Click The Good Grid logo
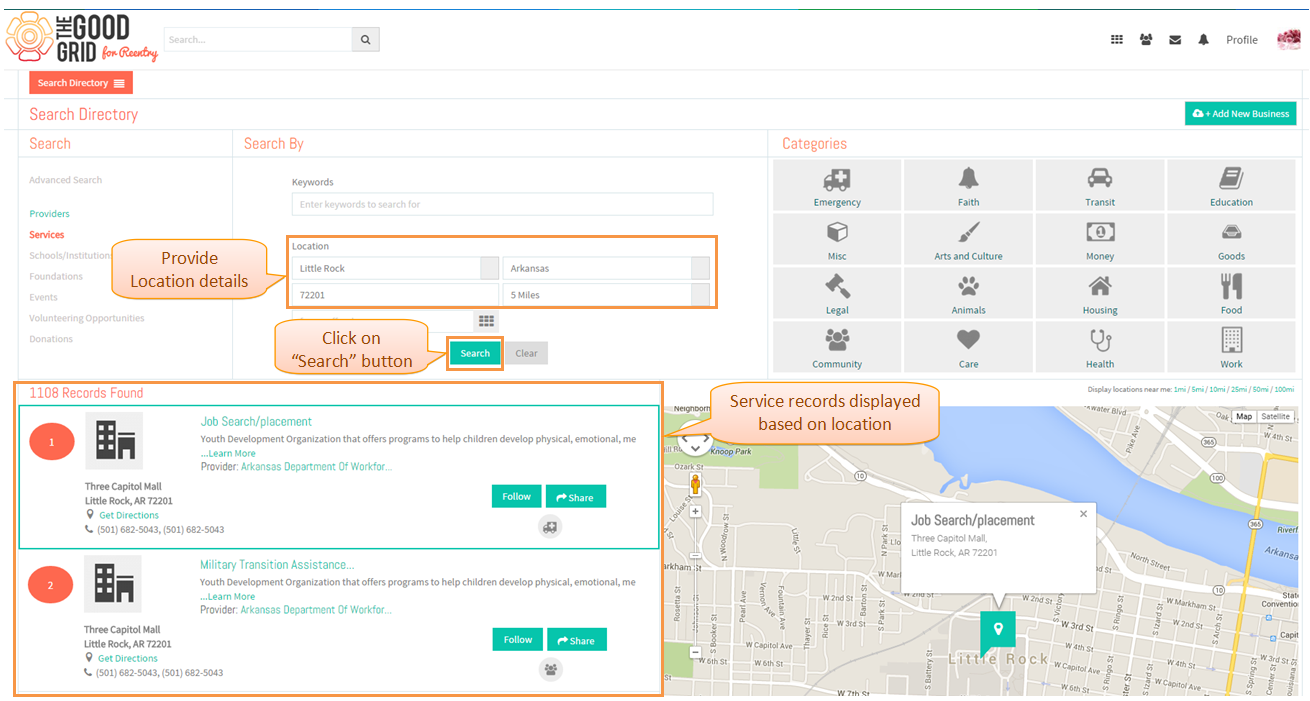The height and width of the screenshot is (701, 1310). tap(82, 40)
